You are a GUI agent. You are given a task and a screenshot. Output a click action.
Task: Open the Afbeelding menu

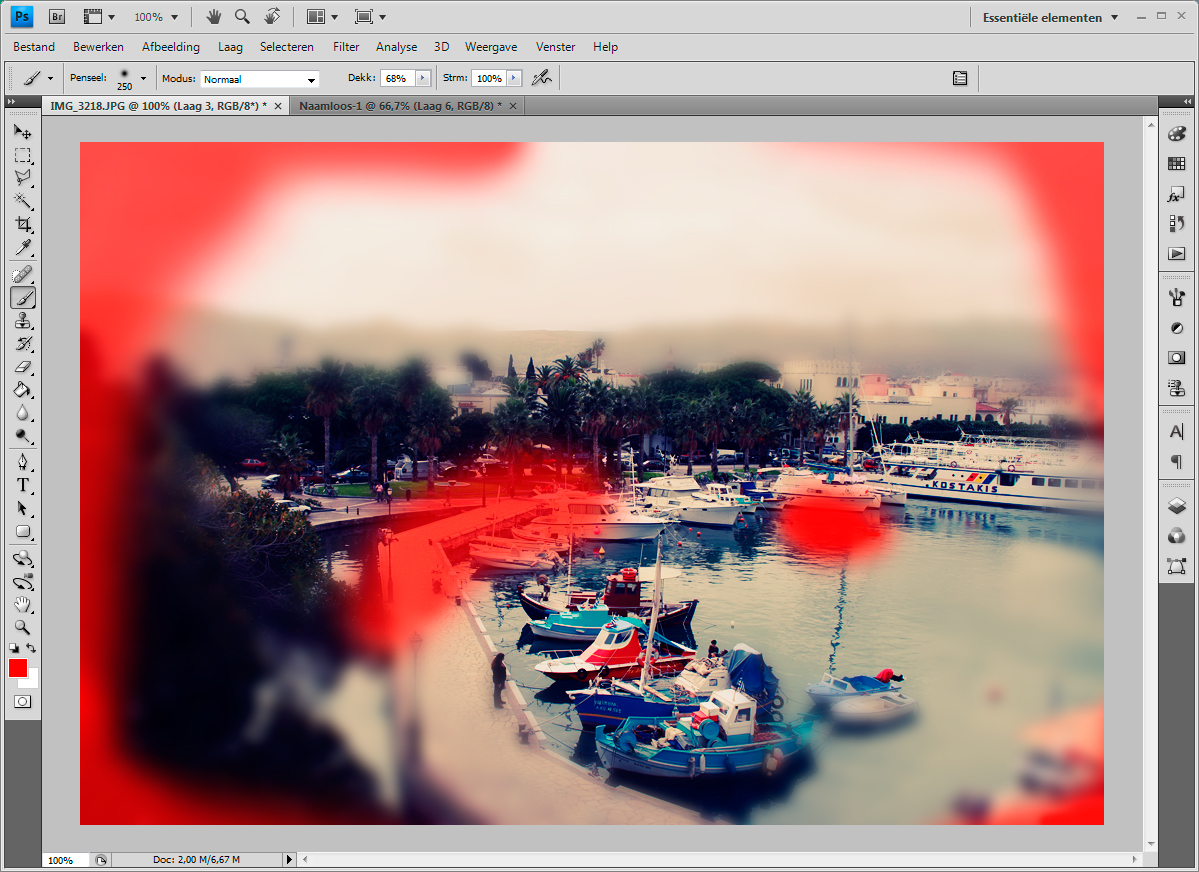tap(171, 47)
